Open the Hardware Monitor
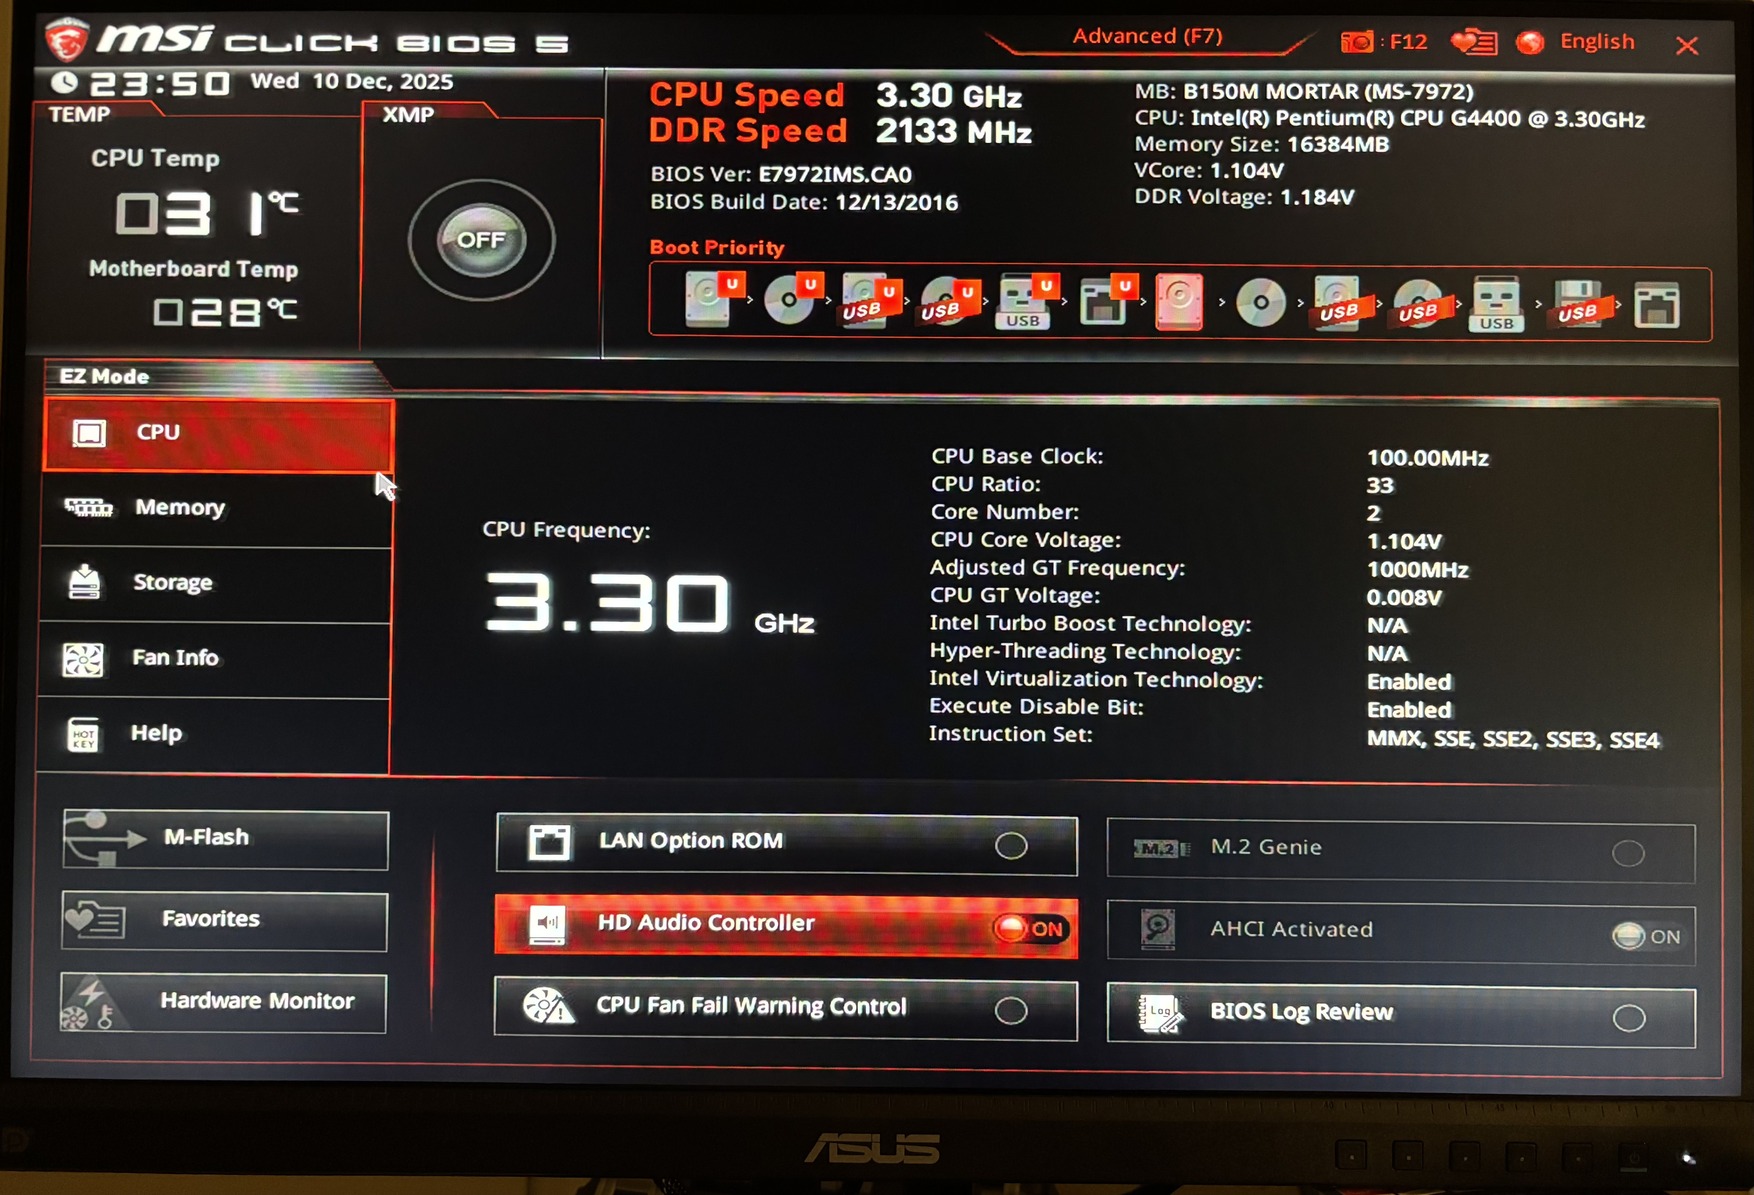The width and height of the screenshot is (1754, 1195). tap(223, 1003)
